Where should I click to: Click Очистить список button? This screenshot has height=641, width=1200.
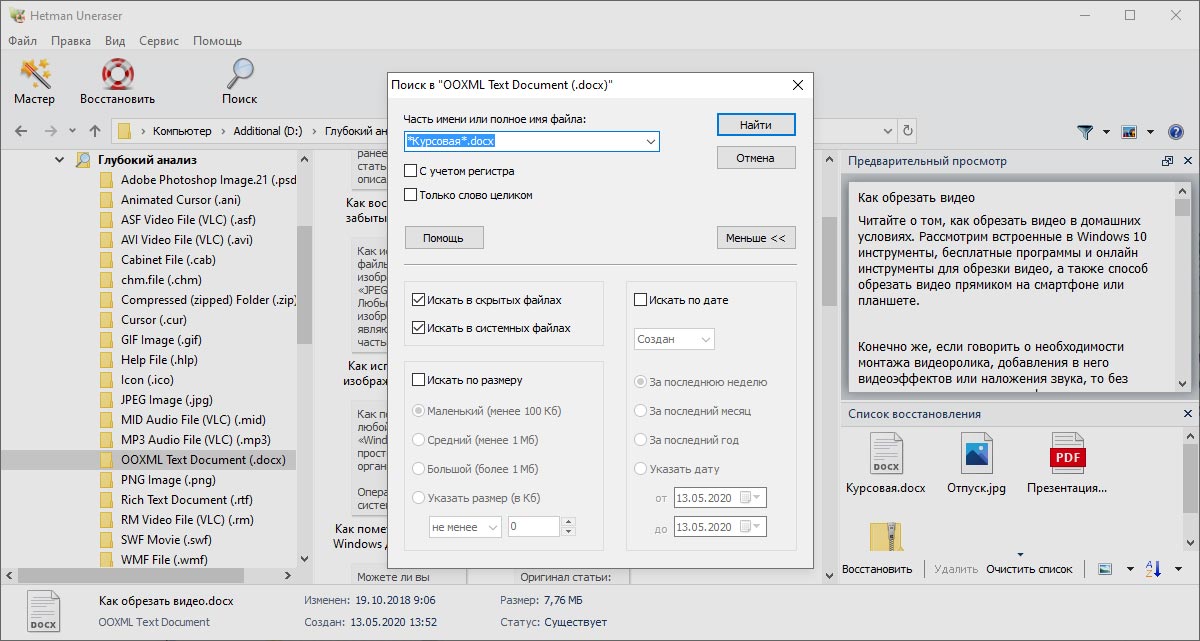tap(1029, 569)
